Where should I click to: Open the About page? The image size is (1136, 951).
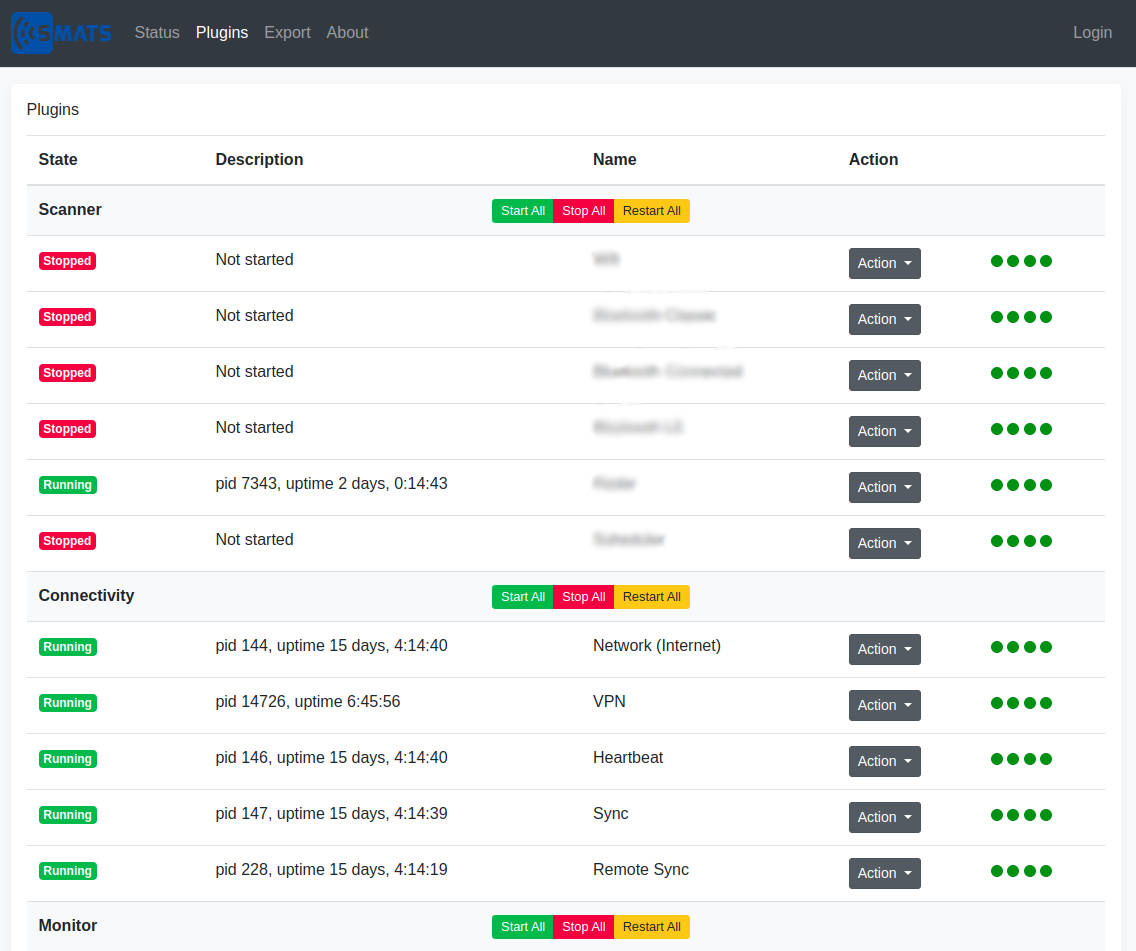pos(347,33)
